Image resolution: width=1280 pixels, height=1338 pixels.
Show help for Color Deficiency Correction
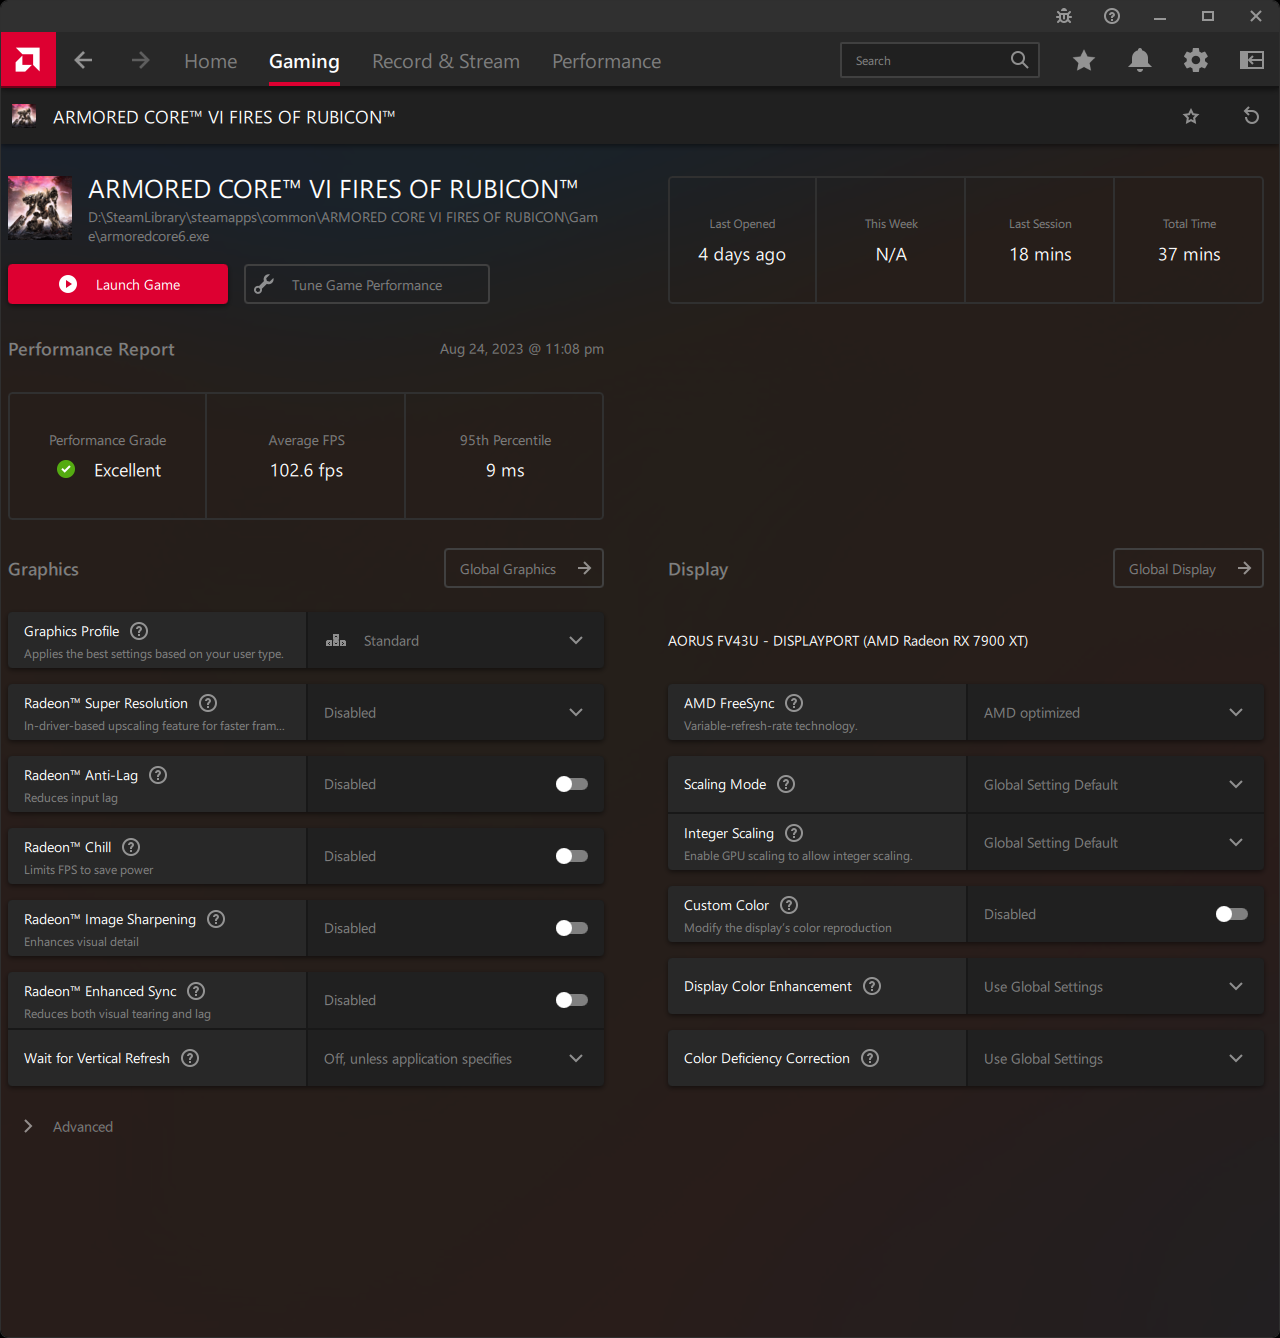[x=870, y=1058]
